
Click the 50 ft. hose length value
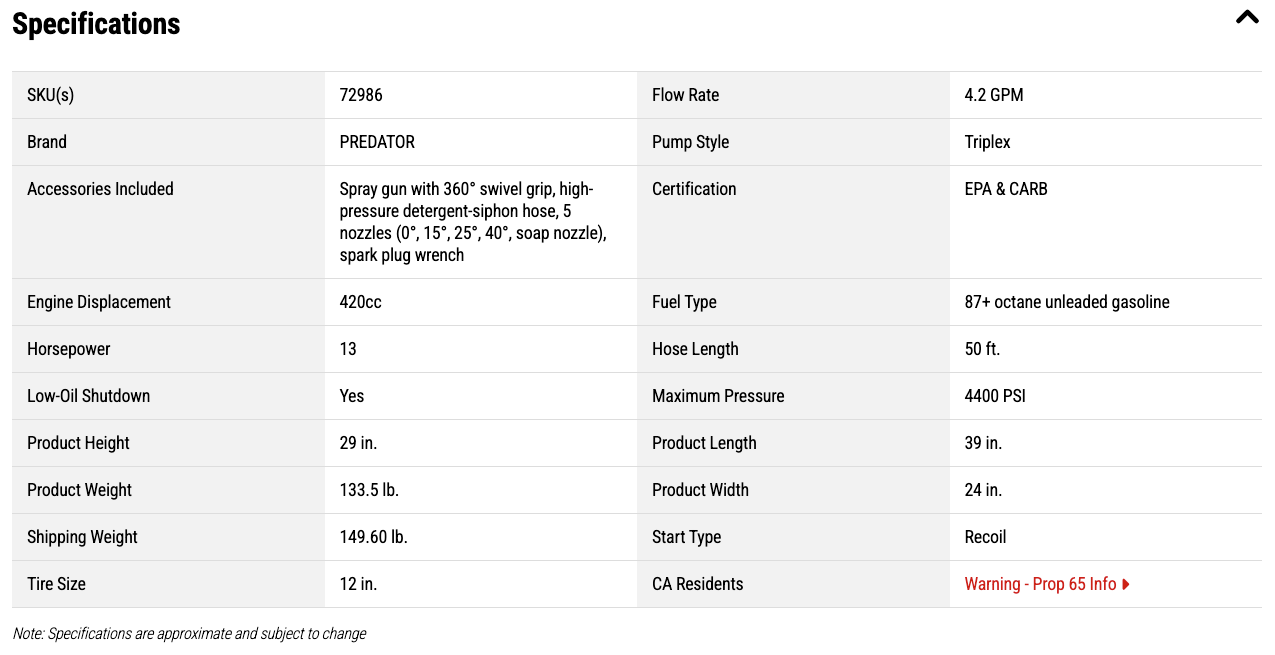(982, 349)
